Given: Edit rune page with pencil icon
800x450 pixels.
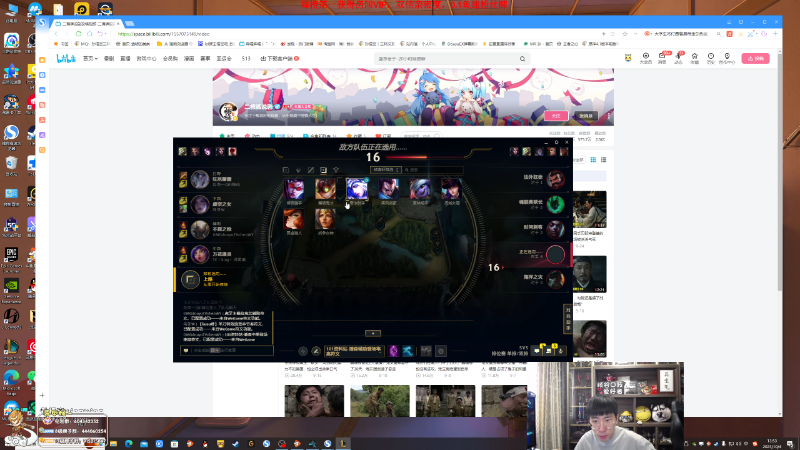Looking at the screenshot, I should (316, 351).
